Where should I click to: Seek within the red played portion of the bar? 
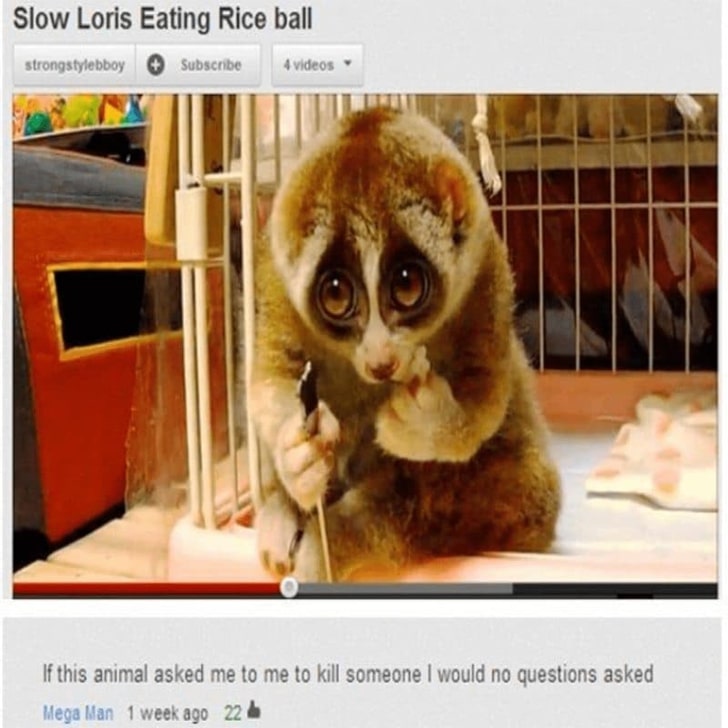click(147, 589)
